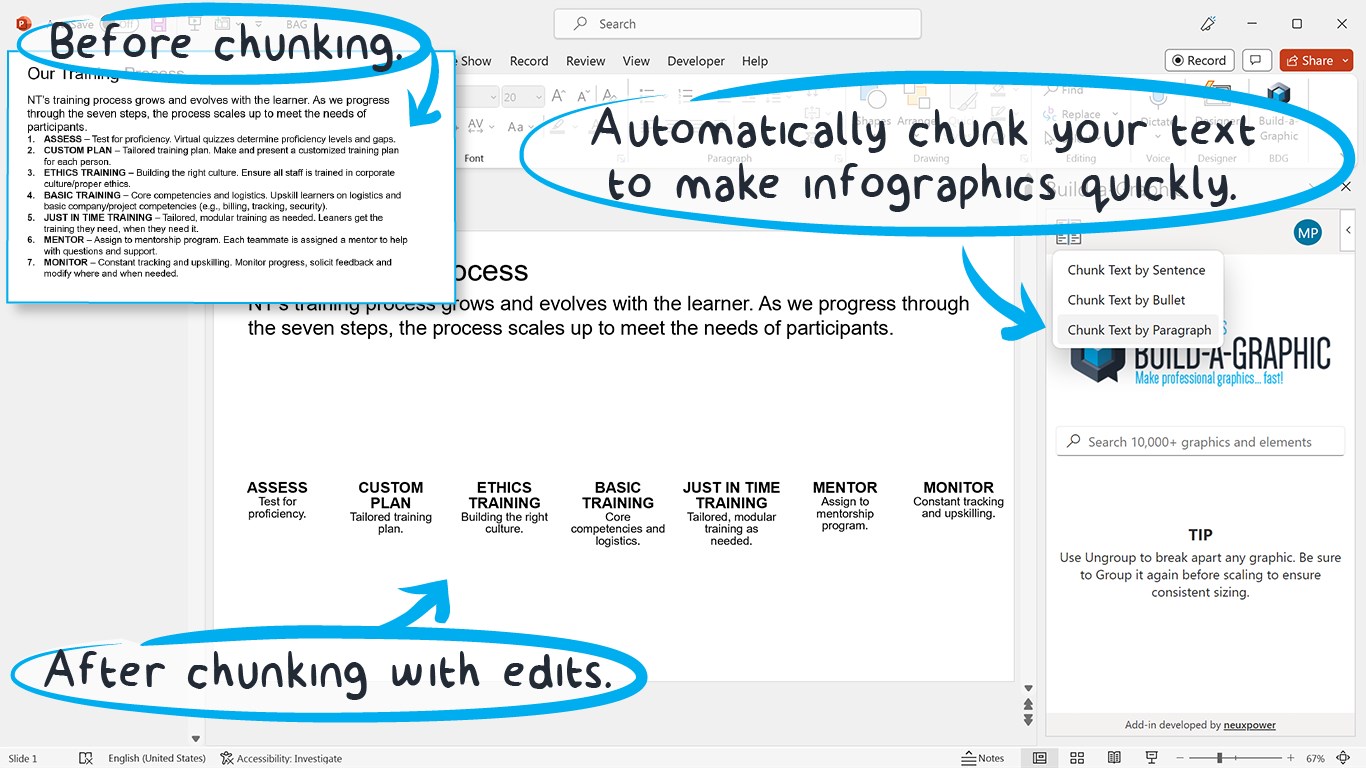The height and width of the screenshot is (768, 1366).
Task: Toggle the Notes pane from status bar
Action: (x=983, y=758)
